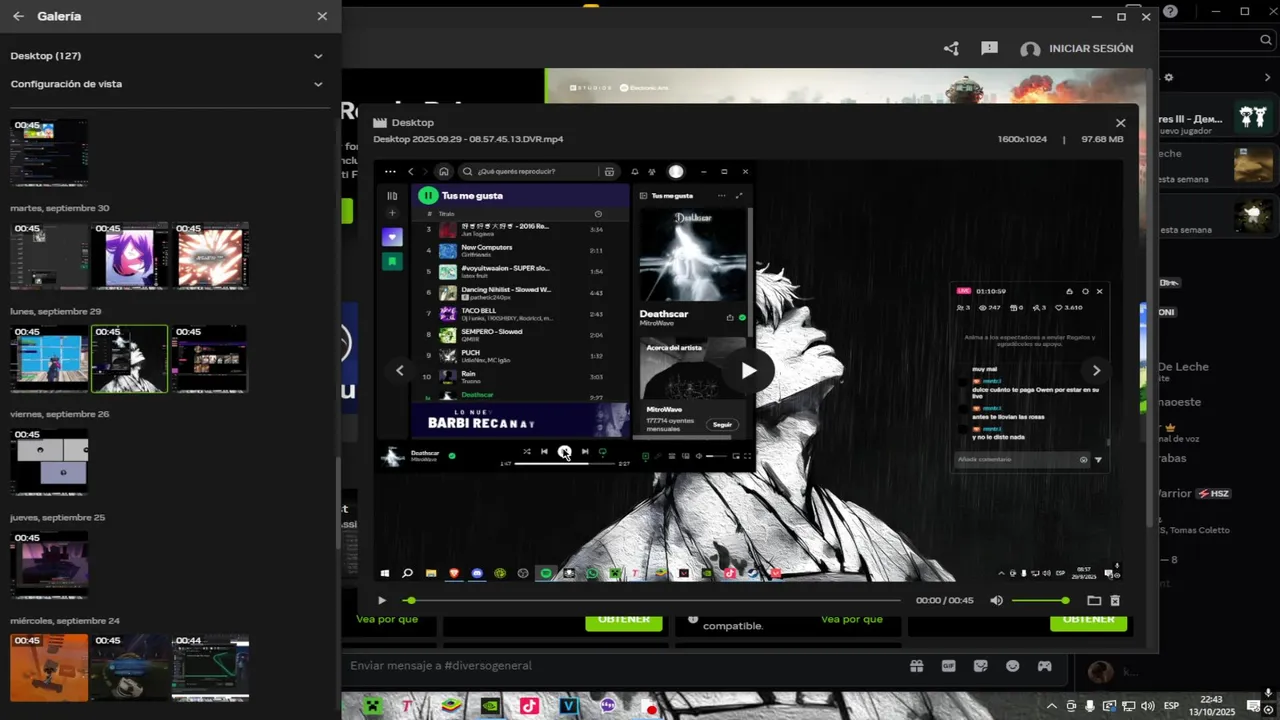Click the Discord search magnifier icon

(x=1264, y=40)
